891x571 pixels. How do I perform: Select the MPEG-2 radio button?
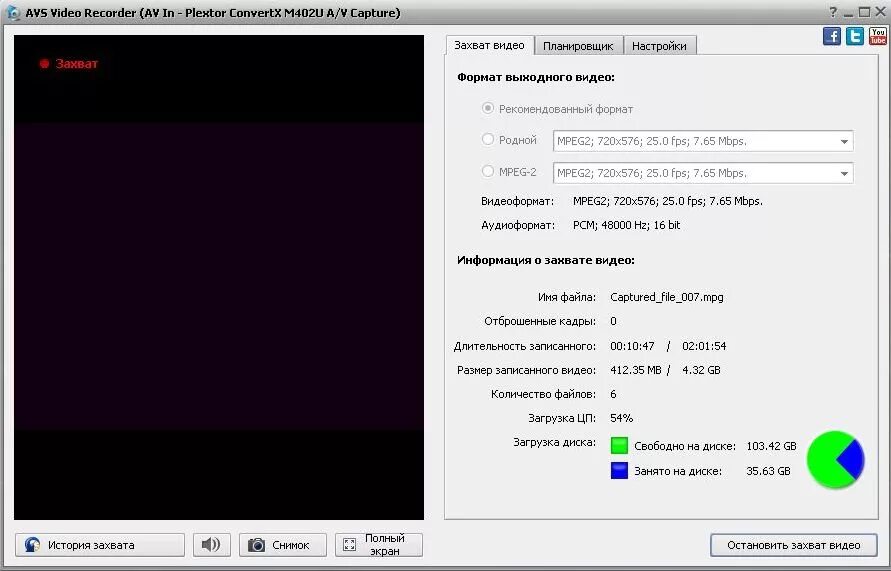(488, 170)
